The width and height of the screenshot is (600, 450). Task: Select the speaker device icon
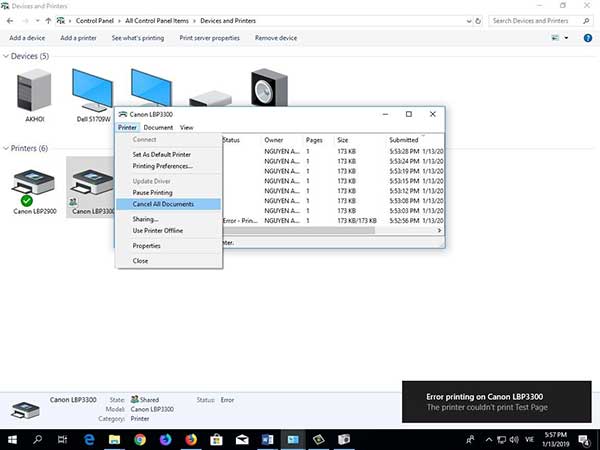(x=269, y=88)
